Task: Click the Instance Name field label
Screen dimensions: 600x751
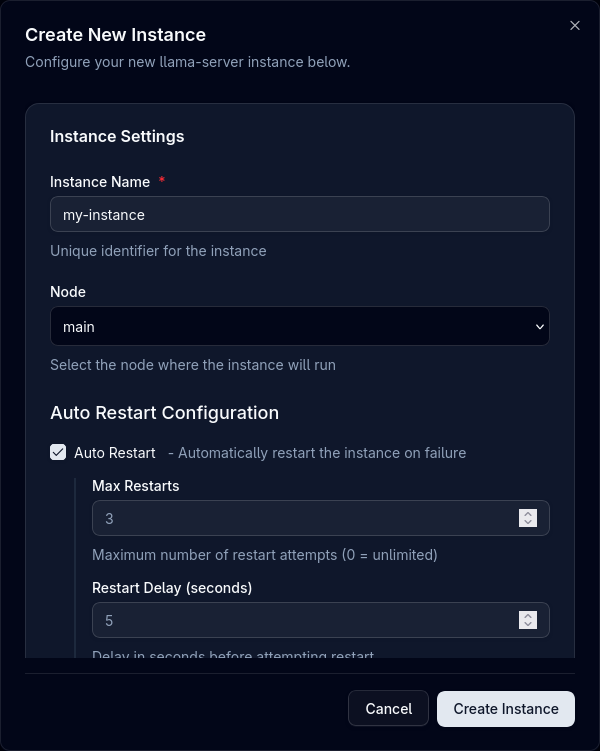Action: click(x=100, y=182)
